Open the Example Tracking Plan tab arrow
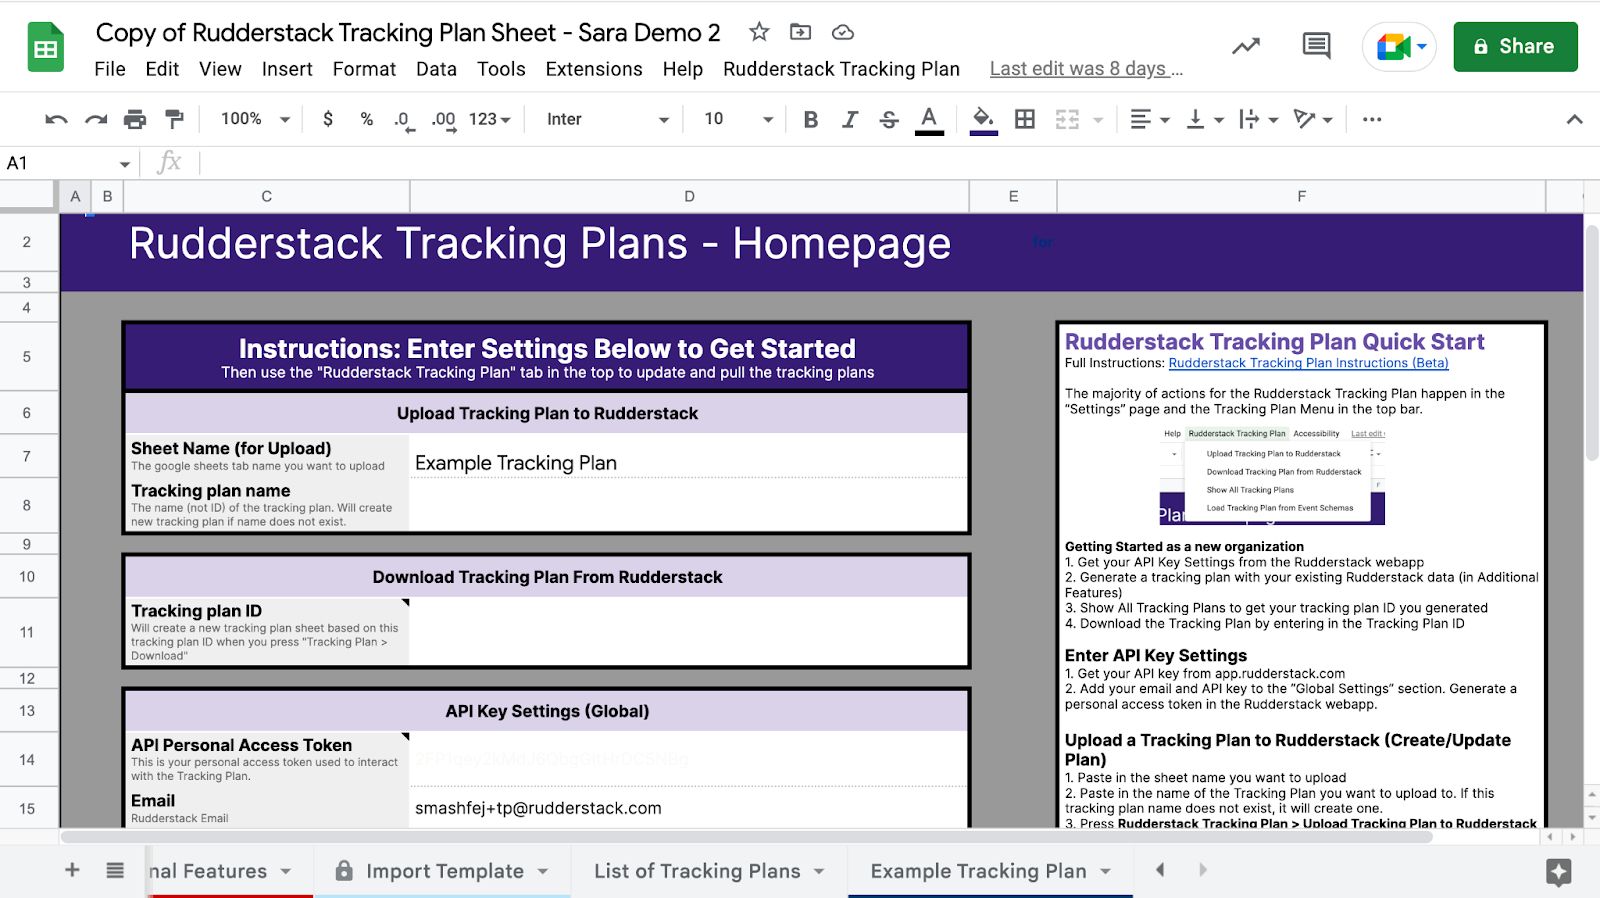 pyautogui.click(x=1106, y=871)
